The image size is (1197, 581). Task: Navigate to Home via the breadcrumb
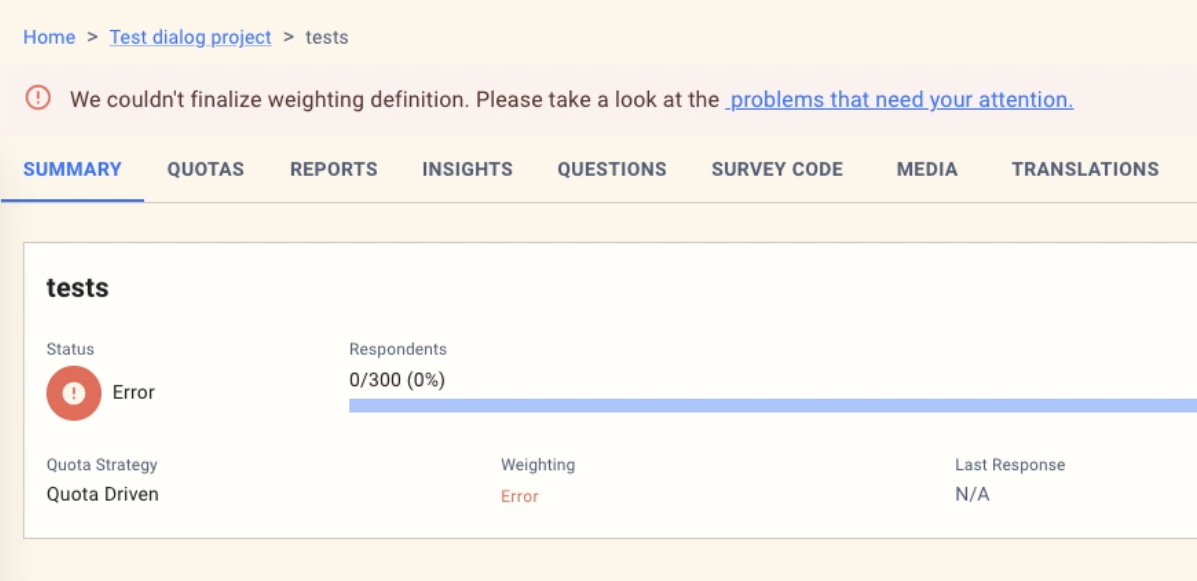[49, 37]
